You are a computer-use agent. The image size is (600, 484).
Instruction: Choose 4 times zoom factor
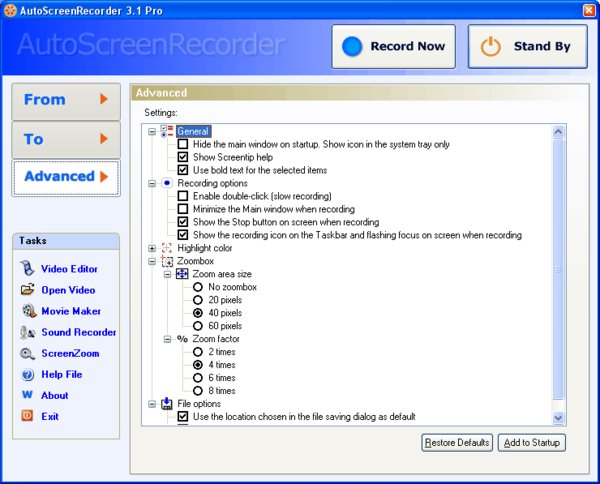[198, 365]
